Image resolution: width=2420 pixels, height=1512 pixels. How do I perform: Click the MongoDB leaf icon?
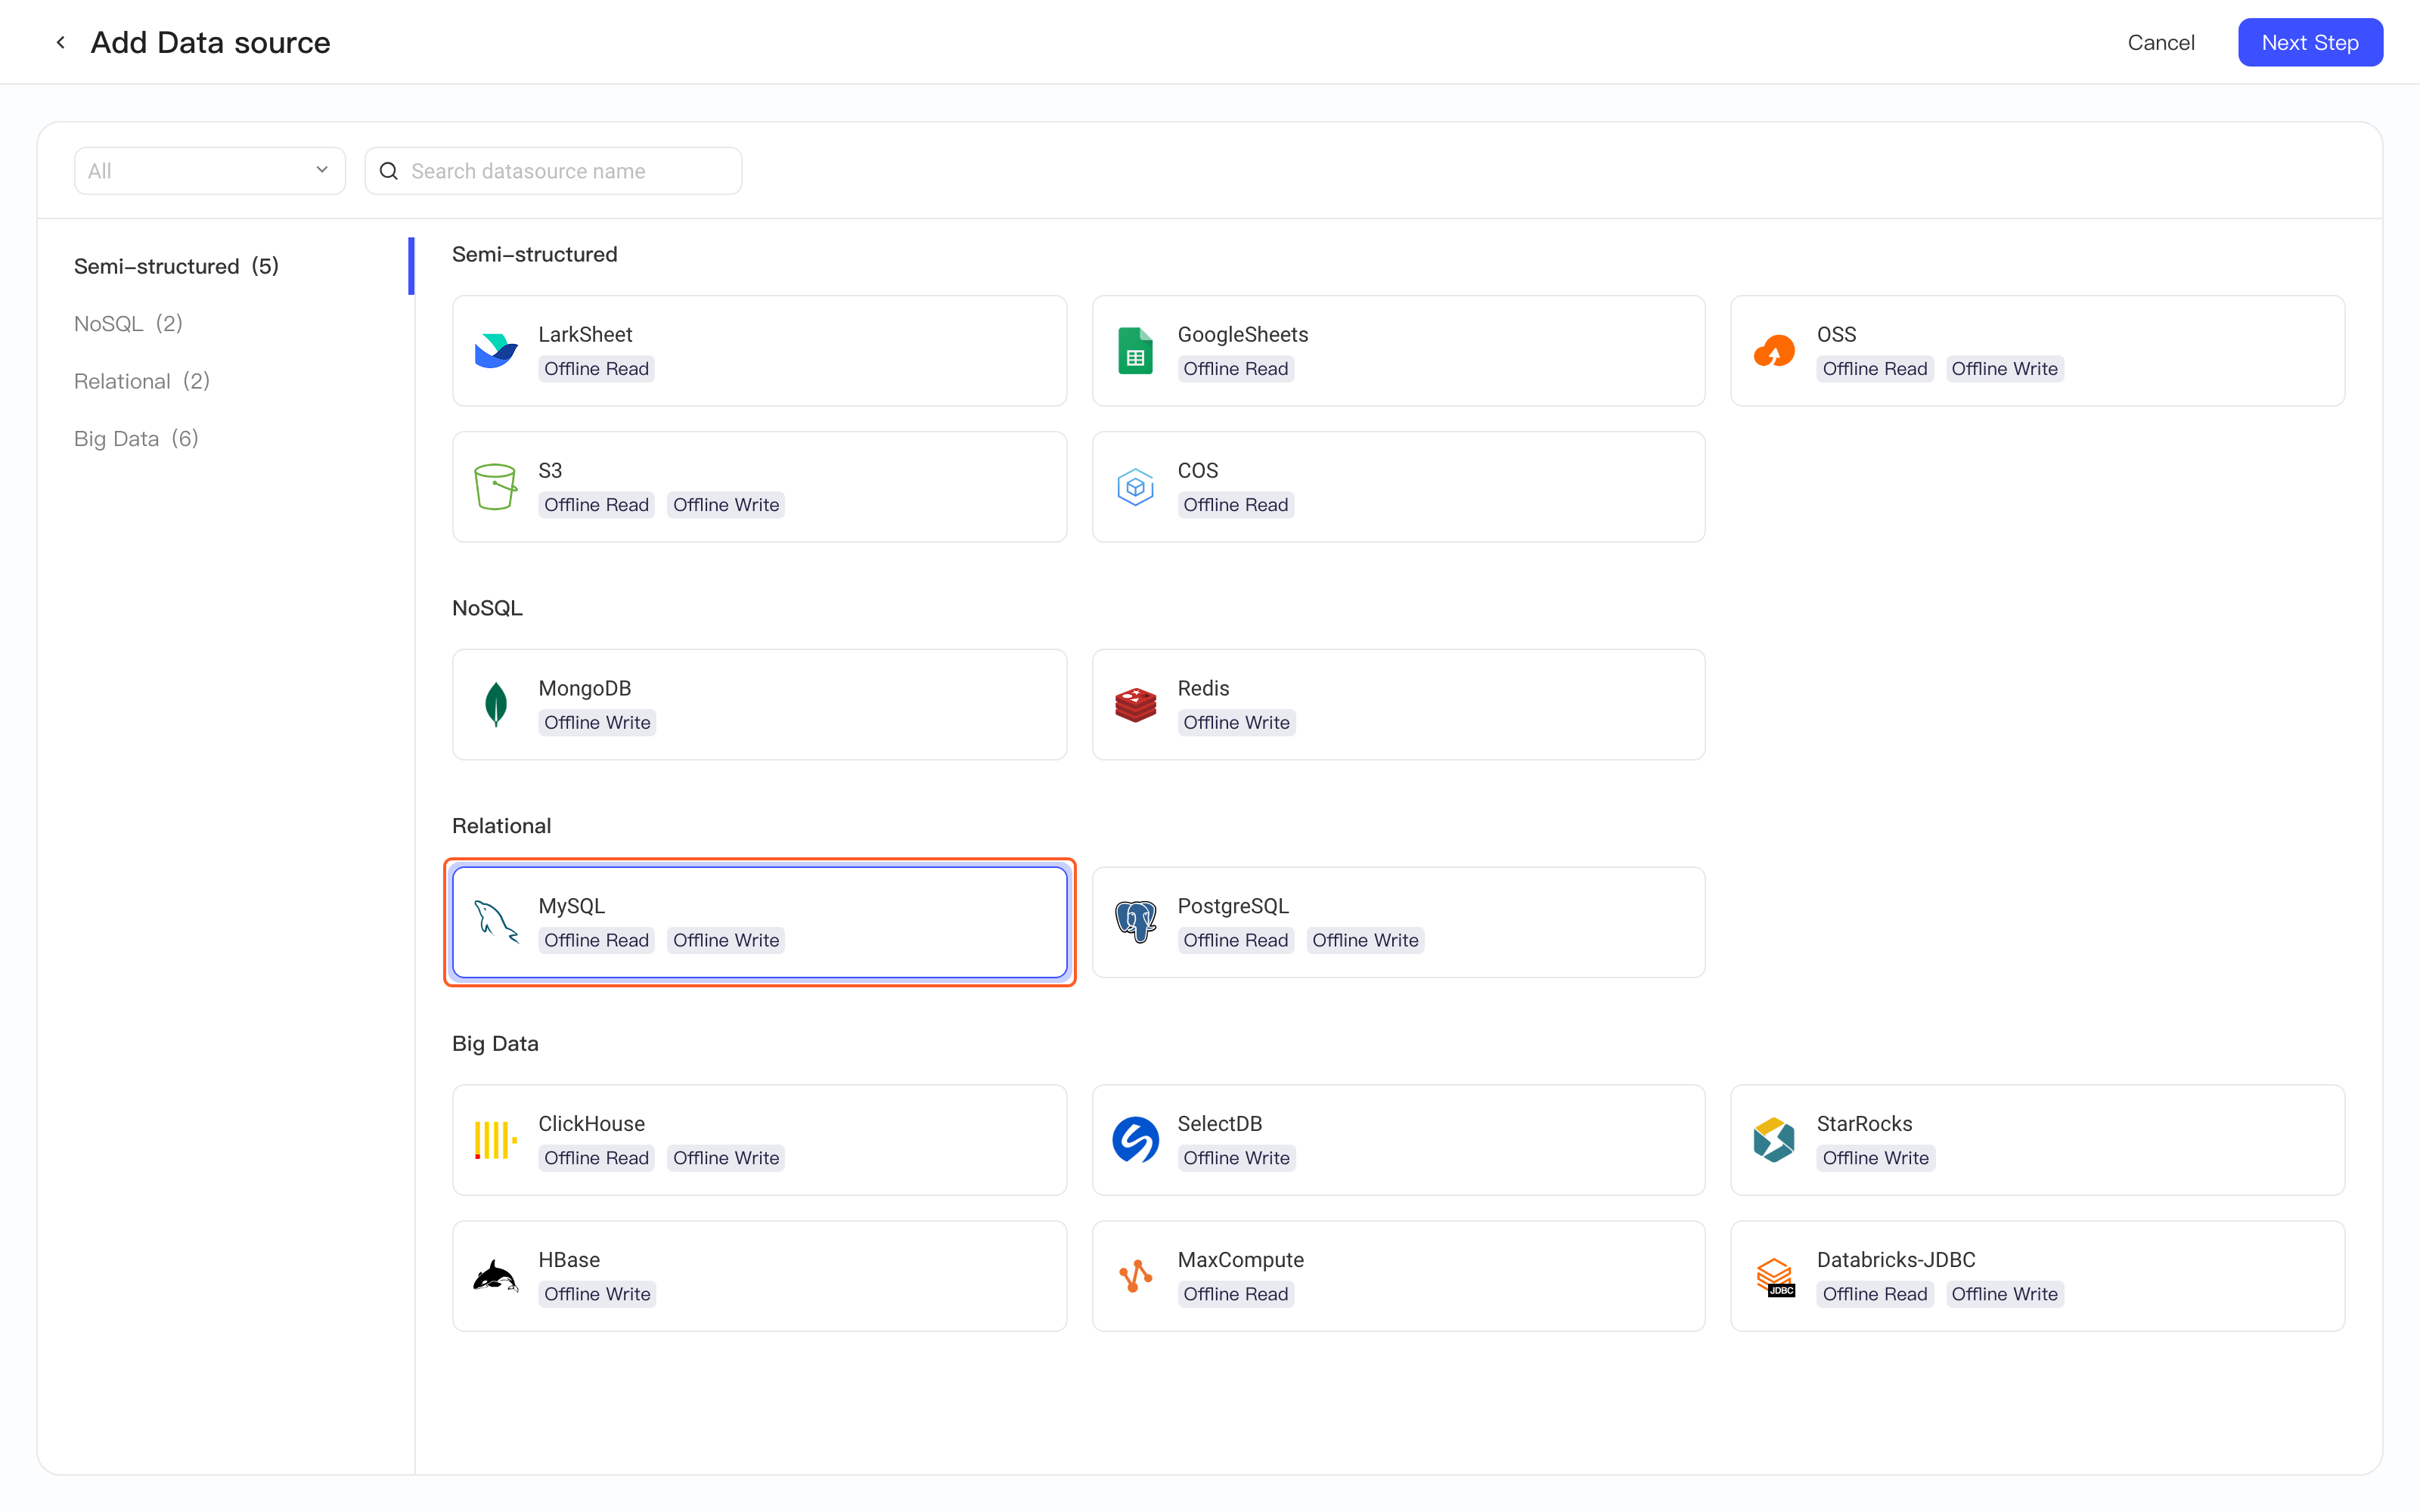(x=496, y=705)
